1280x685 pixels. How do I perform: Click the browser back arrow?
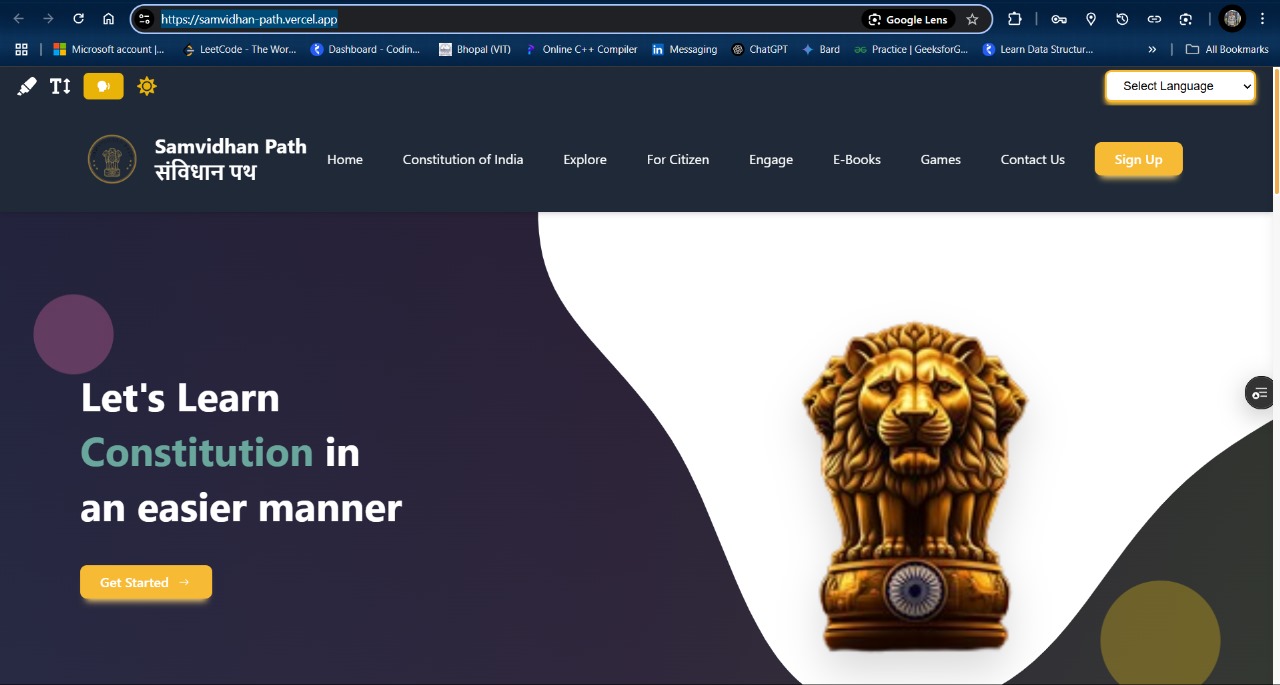point(18,19)
